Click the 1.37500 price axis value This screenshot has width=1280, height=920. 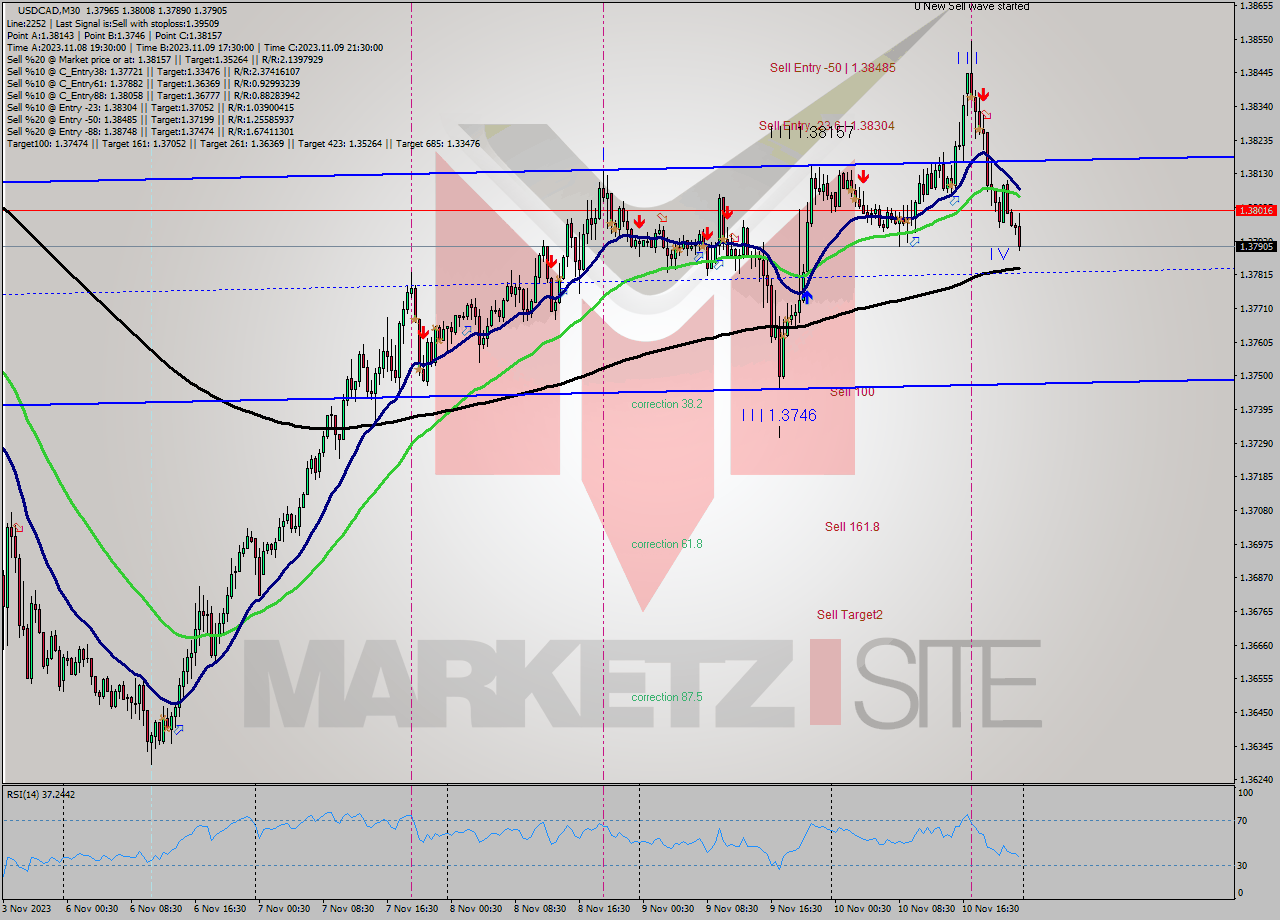pos(1256,375)
